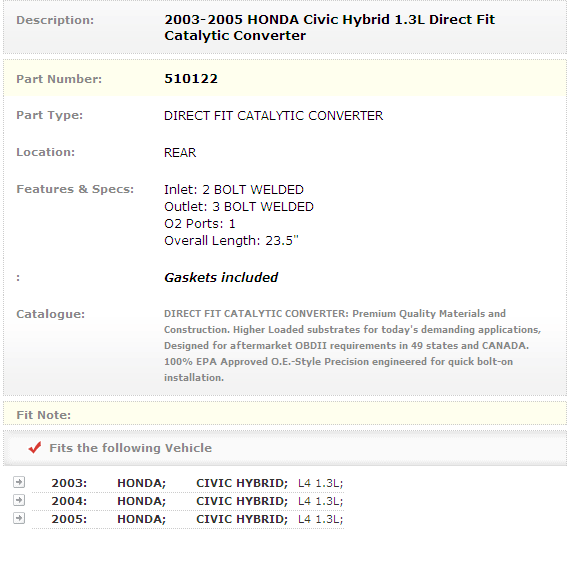This screenshot has height=573, width=570.
Task: Click CIVIC HYBRID in the 2004 row
Action: click(x=242, y=501)
